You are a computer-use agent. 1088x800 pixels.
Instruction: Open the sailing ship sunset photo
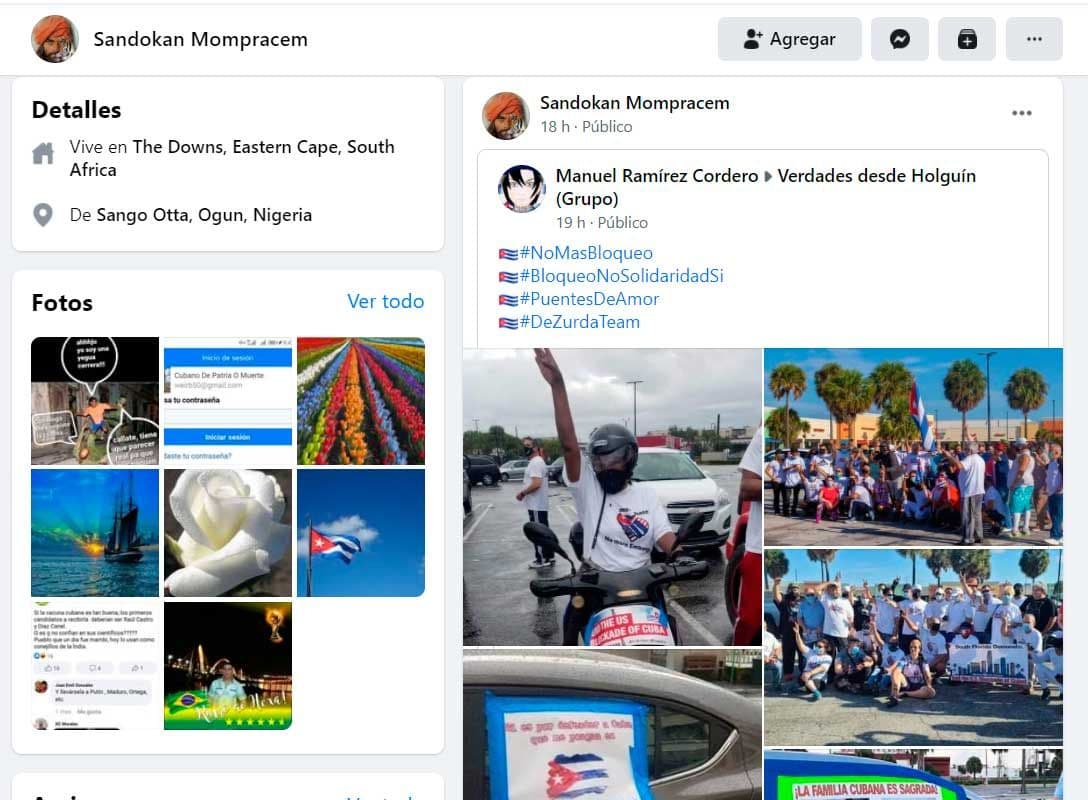click(95, 533)
